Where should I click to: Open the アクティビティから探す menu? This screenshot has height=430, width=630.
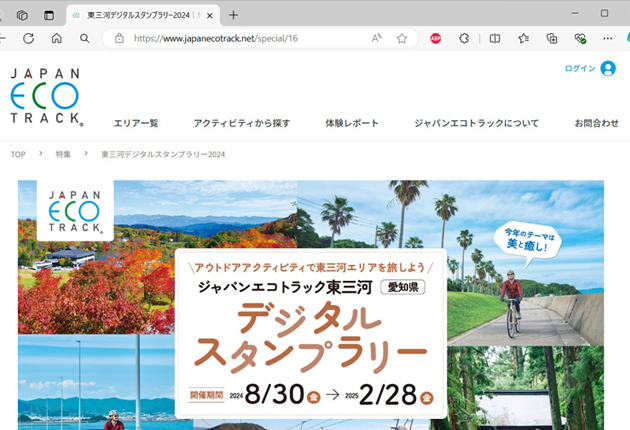coord(242,123)
